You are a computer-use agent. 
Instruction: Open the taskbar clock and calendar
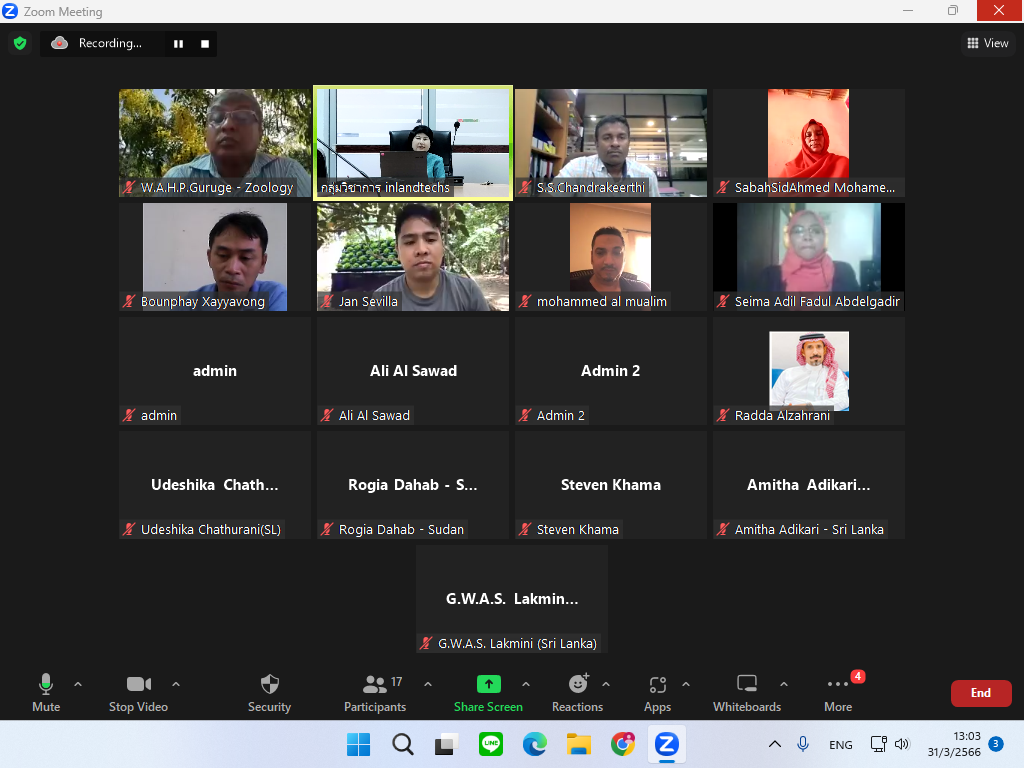(x=954, y=744)
